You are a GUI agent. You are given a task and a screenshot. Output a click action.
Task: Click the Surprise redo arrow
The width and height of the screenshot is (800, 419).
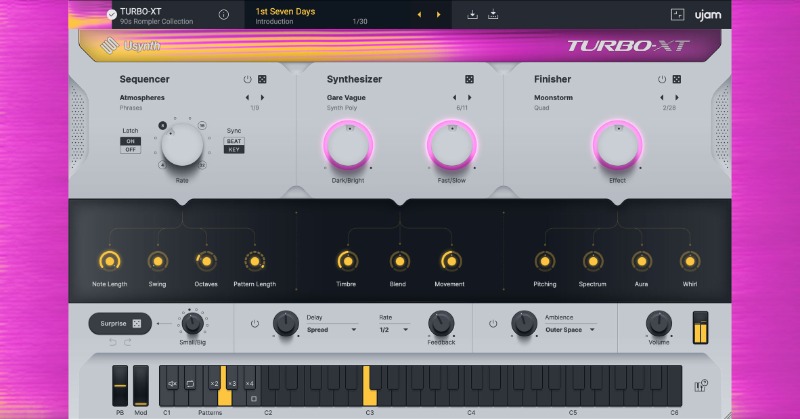pos(128,342)
